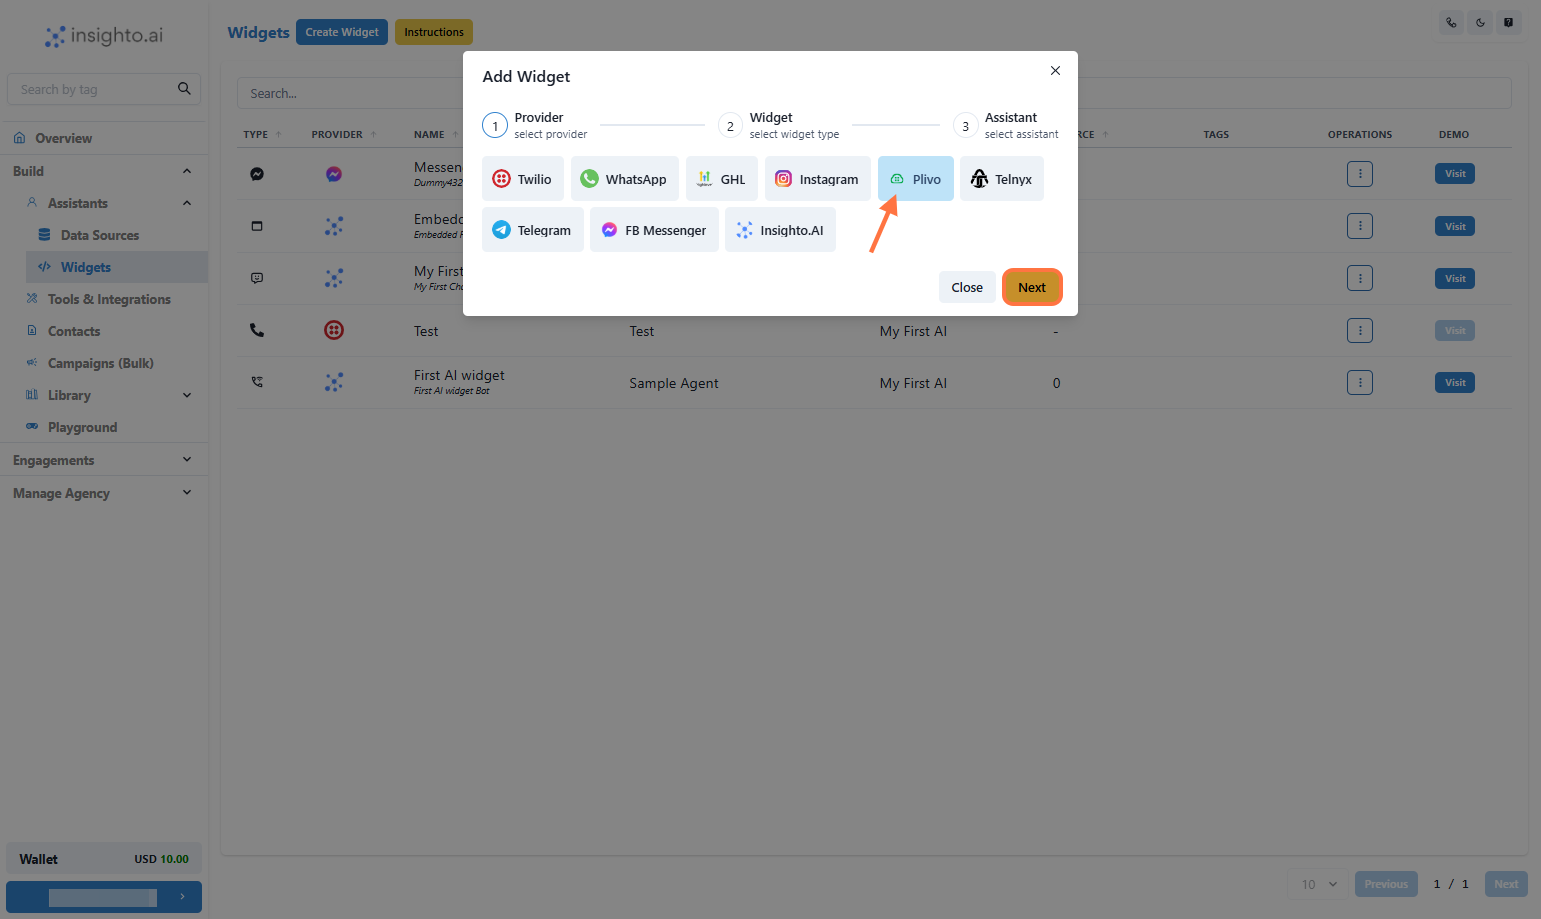The height and width of the screenshot is (919, 1541).
Task: Click the search magnifier icon in sidebar
Action: click(x=184, y=88)
